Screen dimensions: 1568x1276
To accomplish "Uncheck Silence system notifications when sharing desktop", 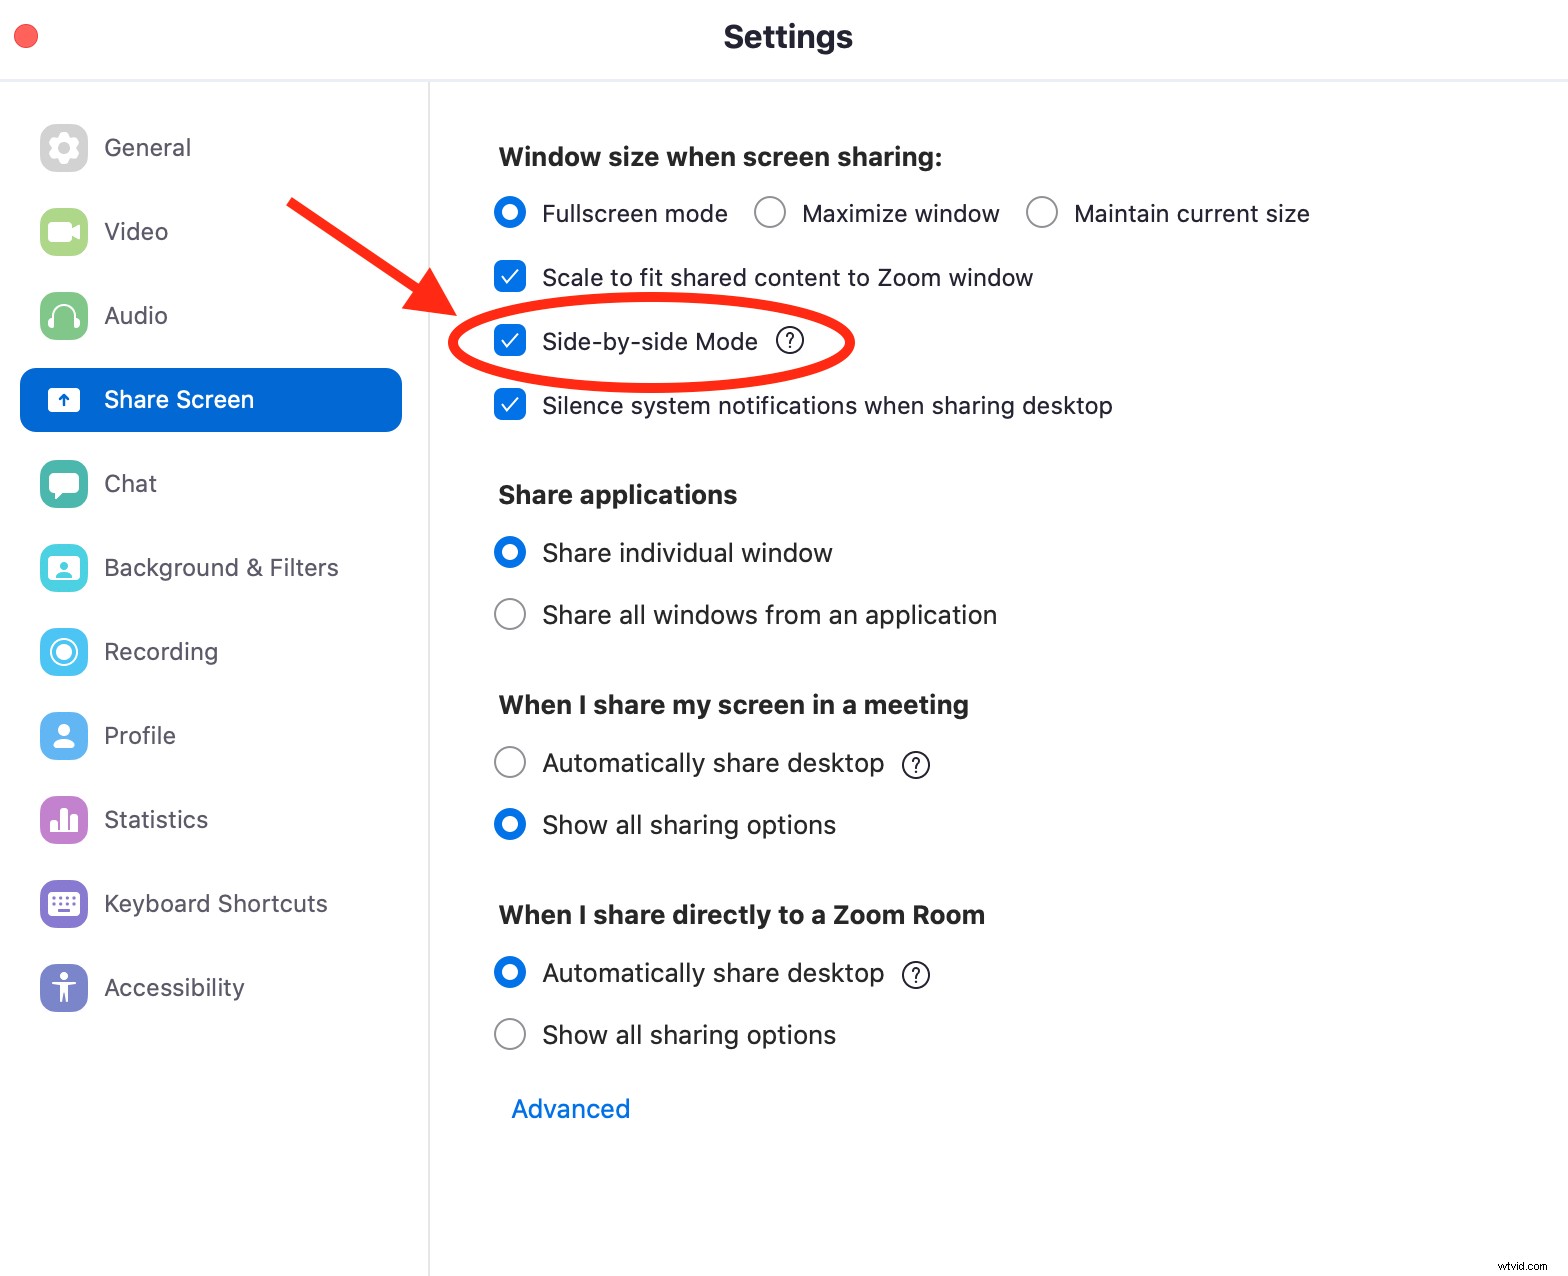I will point(510,405).
